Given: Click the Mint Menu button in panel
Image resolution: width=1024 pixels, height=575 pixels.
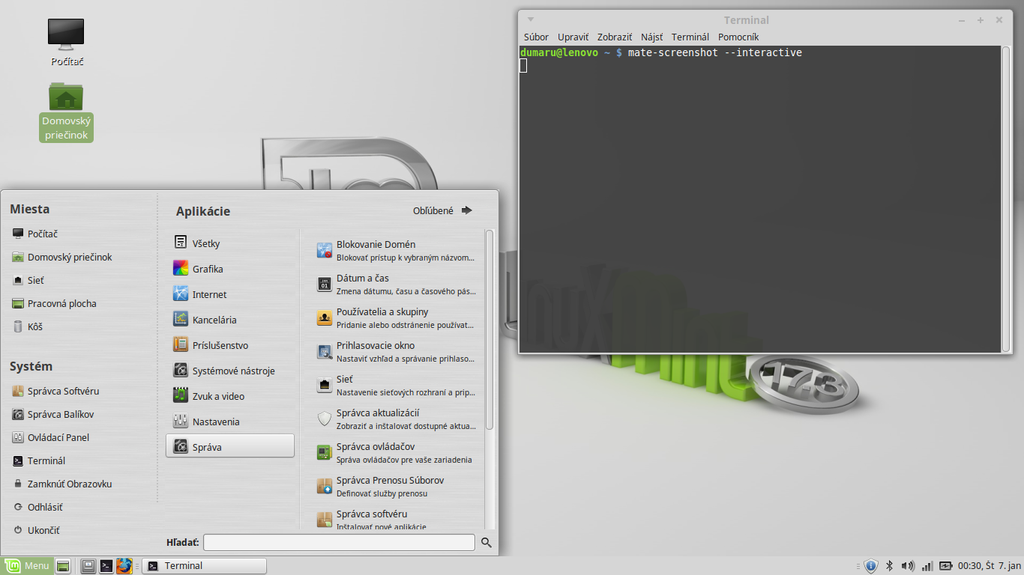Looking at the screenshot, I should pyautogui.click(x=27, y=566).
